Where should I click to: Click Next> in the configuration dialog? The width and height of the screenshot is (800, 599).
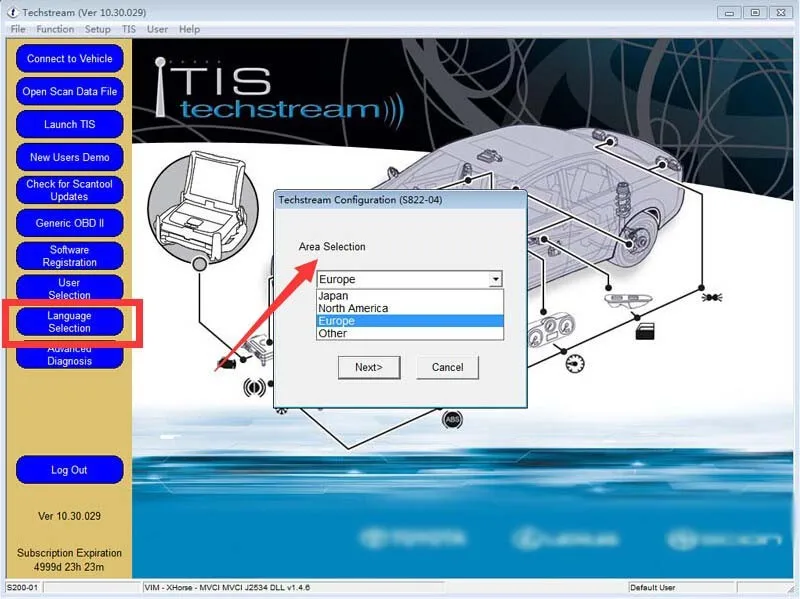click(x=369, y=367)
